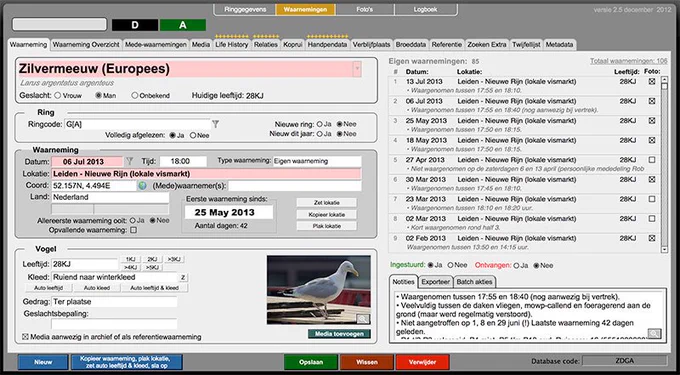The width and height of the screenshot is (680, 375).
Task: Click the gull photo thumbnail
Action: tap(318, 290)
